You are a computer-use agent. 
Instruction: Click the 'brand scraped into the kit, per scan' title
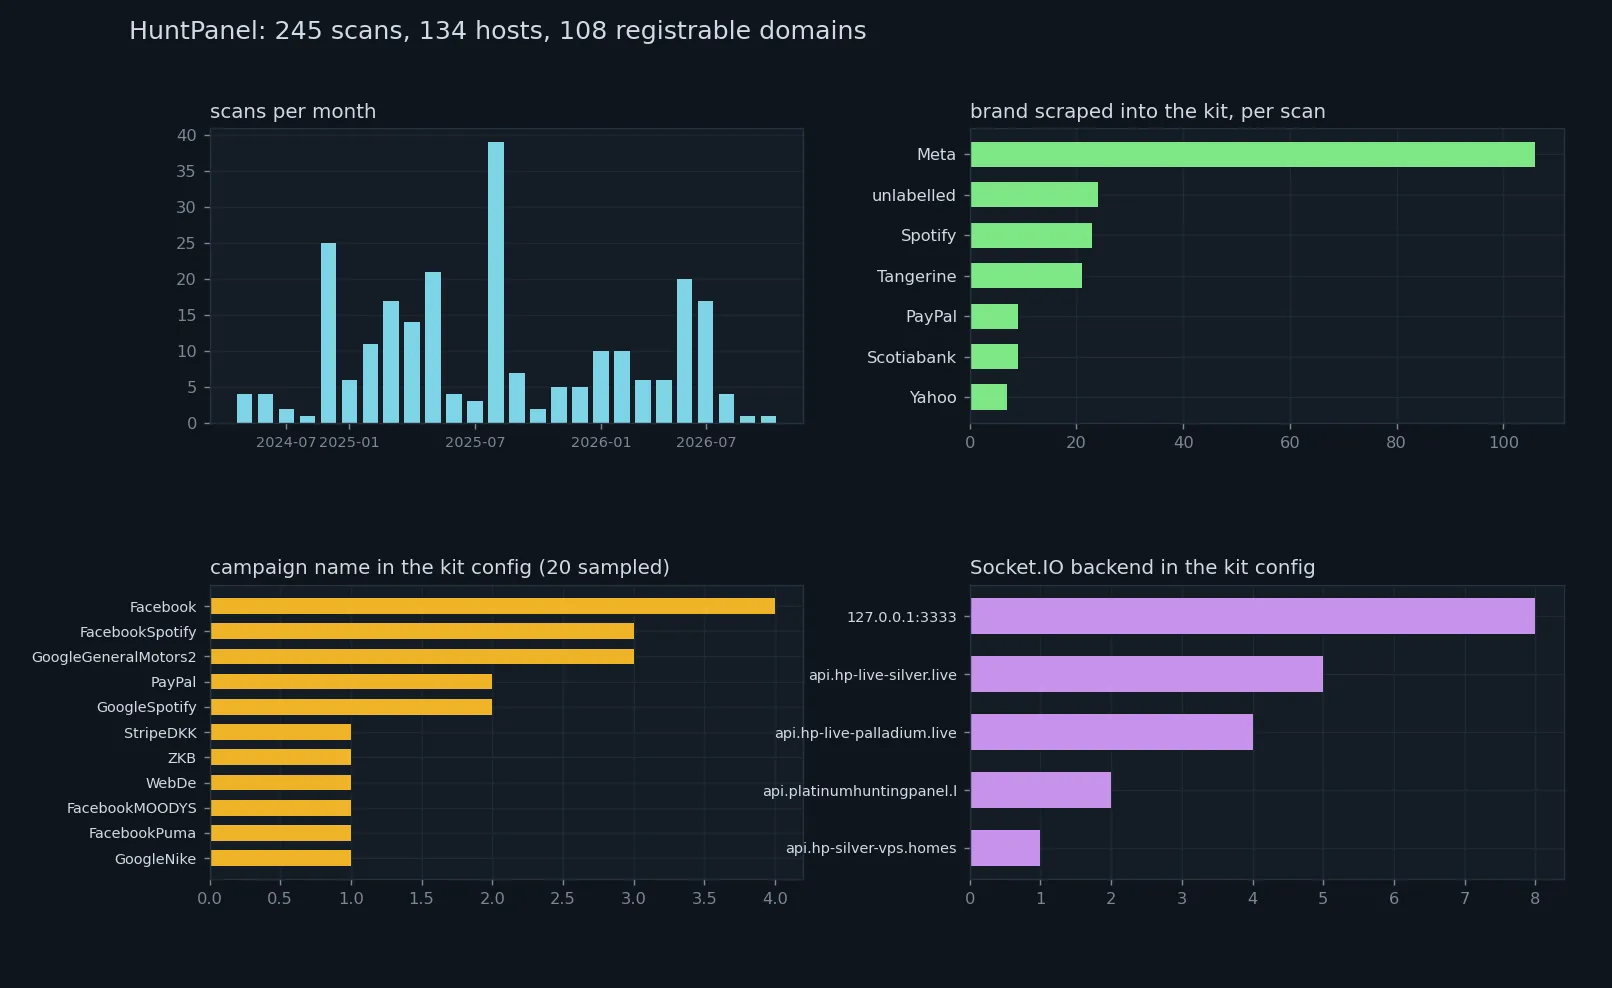click(x=1147, y=111)
